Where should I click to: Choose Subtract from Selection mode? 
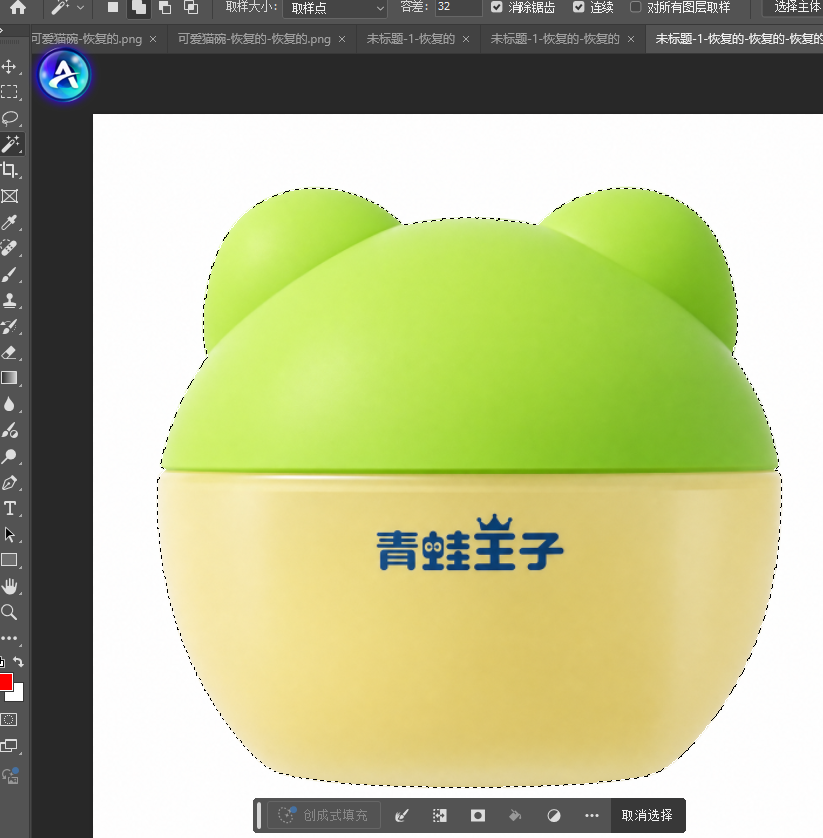tap(165, 7)
